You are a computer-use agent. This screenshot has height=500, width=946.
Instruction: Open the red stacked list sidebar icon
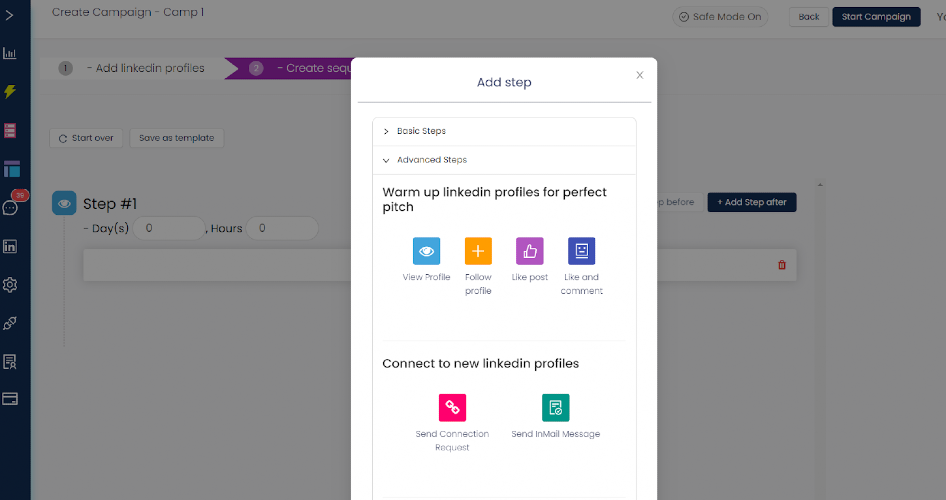point(10,130)
